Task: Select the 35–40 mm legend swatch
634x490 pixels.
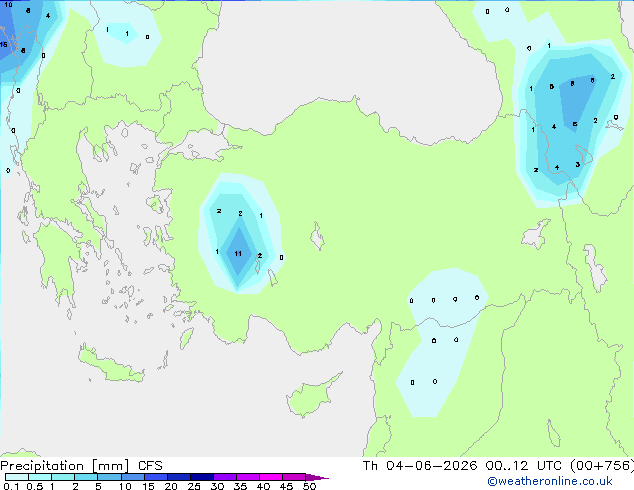Action: point(248,477)
